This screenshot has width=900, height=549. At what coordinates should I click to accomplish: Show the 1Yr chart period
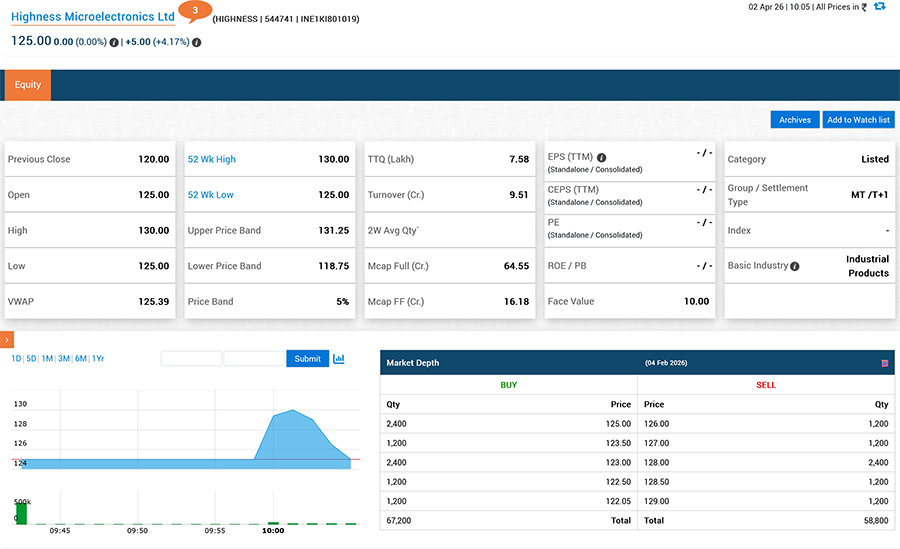pos(97,358)
